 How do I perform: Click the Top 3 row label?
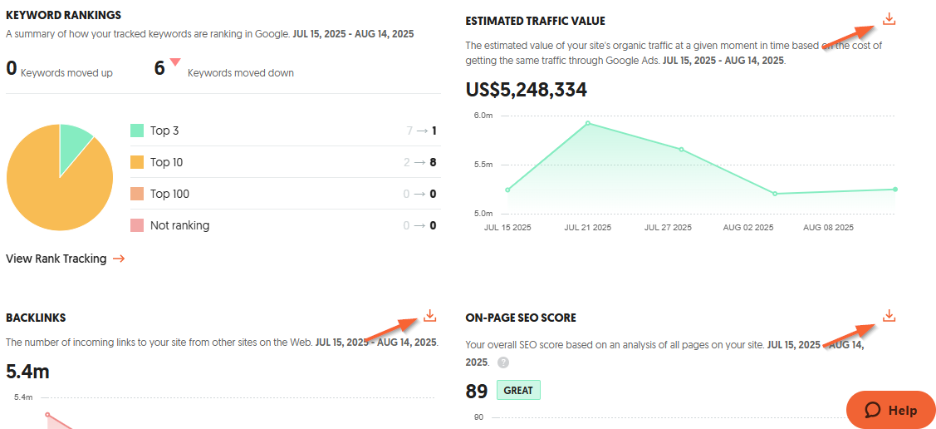point(164,131)
